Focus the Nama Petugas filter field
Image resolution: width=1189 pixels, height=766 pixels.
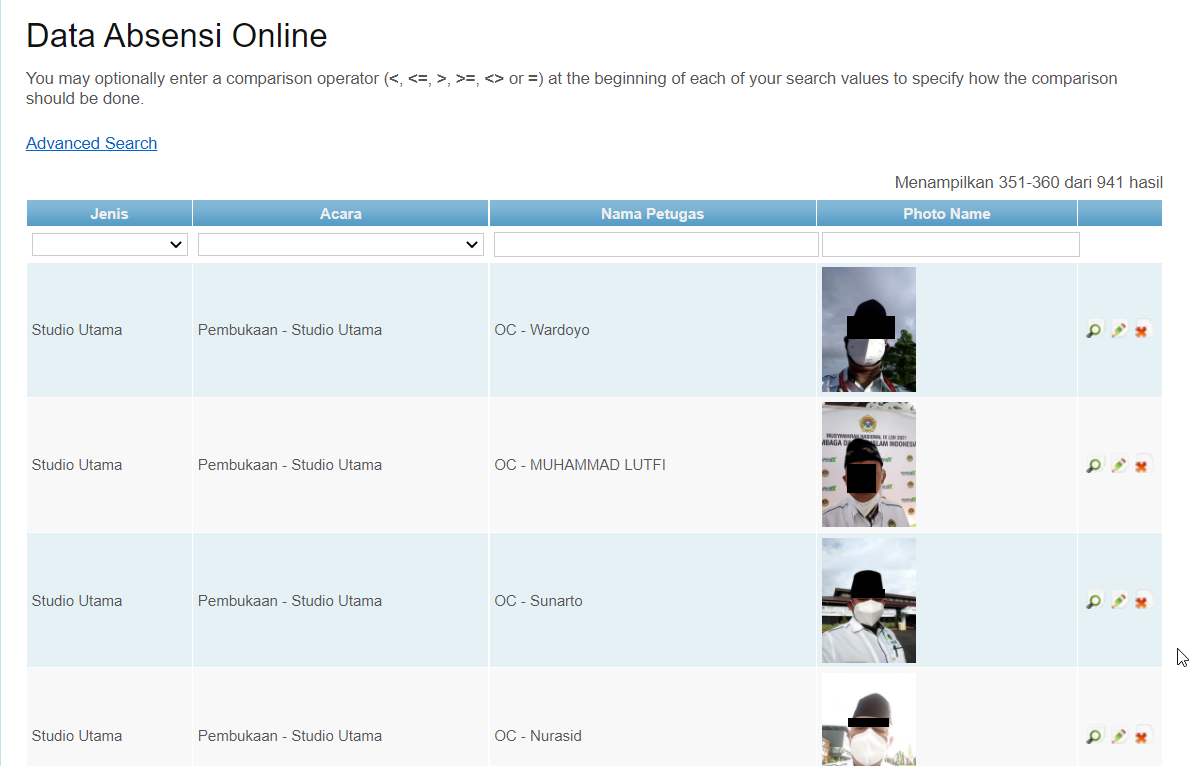[x=656, y=244]
